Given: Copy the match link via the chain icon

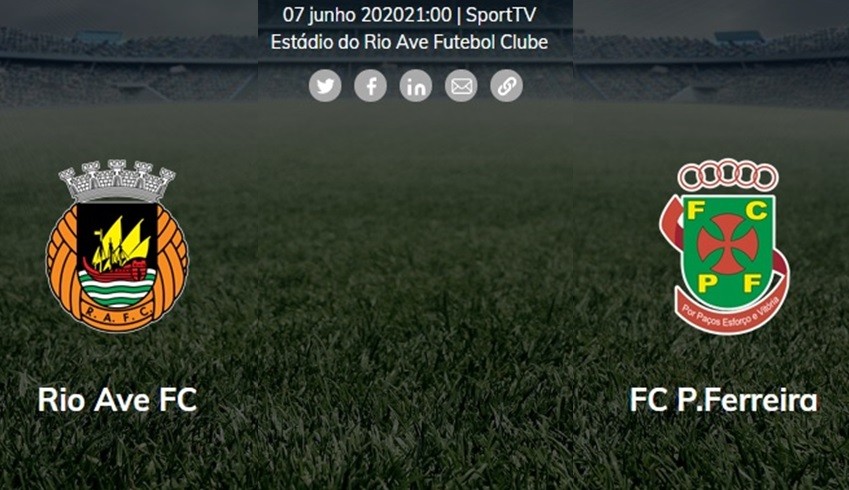Looking at the screenshot, I should click(506, 86).
